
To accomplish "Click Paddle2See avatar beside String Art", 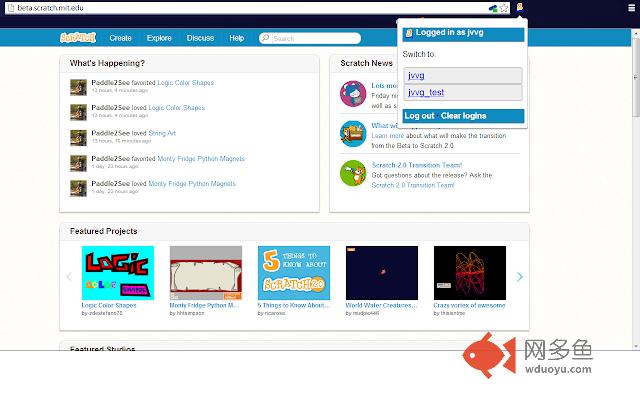I will pos(78,138).
